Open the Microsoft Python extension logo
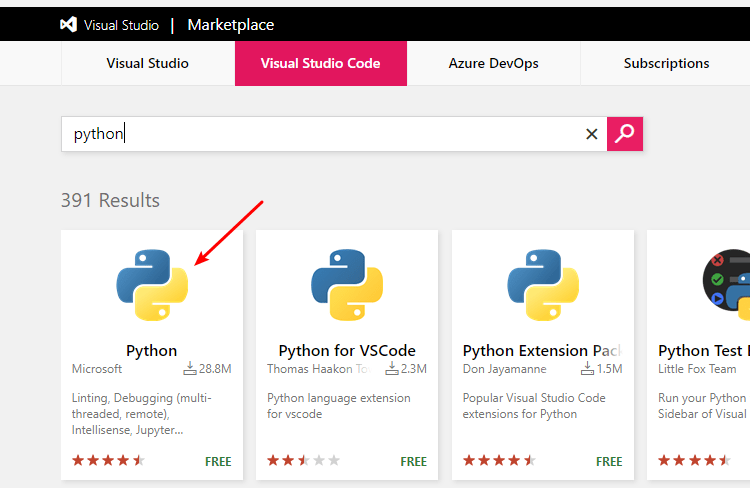The image size is (750, 488). click(x=152, y=285)
